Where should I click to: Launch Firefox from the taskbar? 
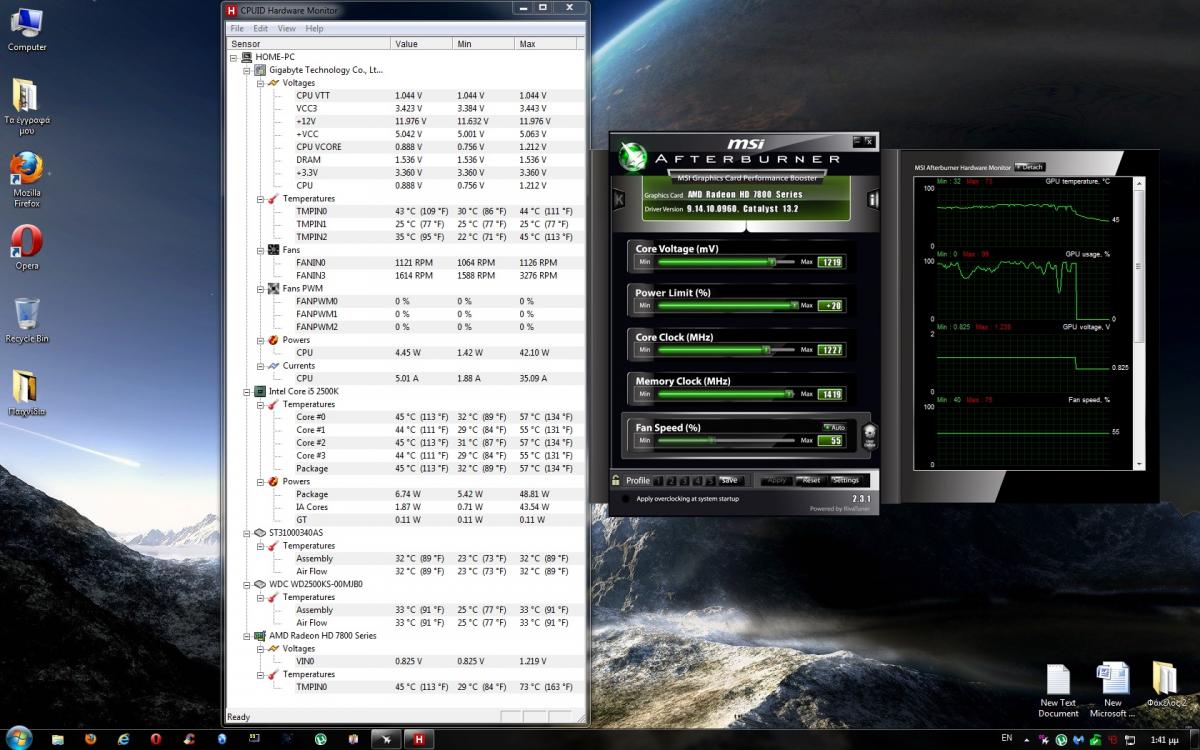[91, 739]
